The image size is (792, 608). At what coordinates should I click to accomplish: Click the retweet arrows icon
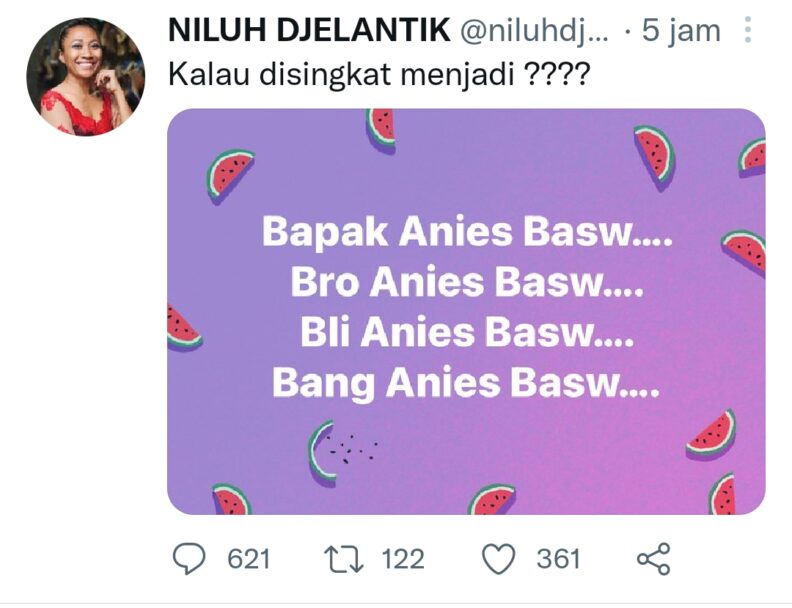point(343,559)
